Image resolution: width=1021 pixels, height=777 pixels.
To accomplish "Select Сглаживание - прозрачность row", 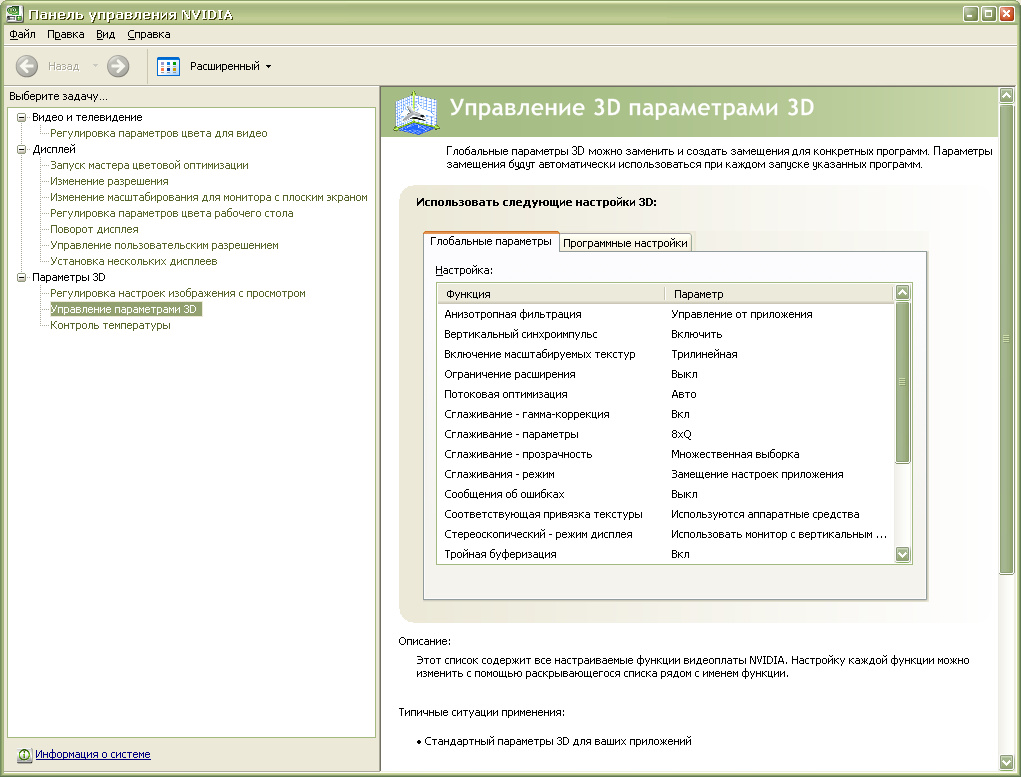I will coord(665,455).
